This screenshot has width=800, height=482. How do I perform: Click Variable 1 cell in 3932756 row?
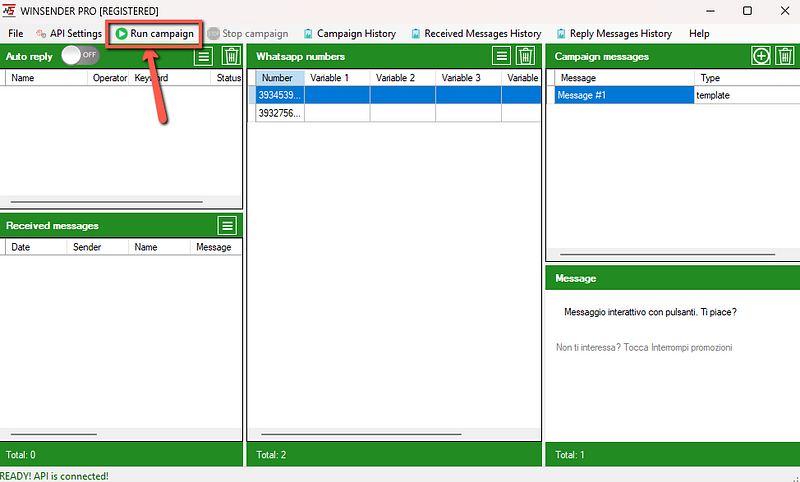337,113
